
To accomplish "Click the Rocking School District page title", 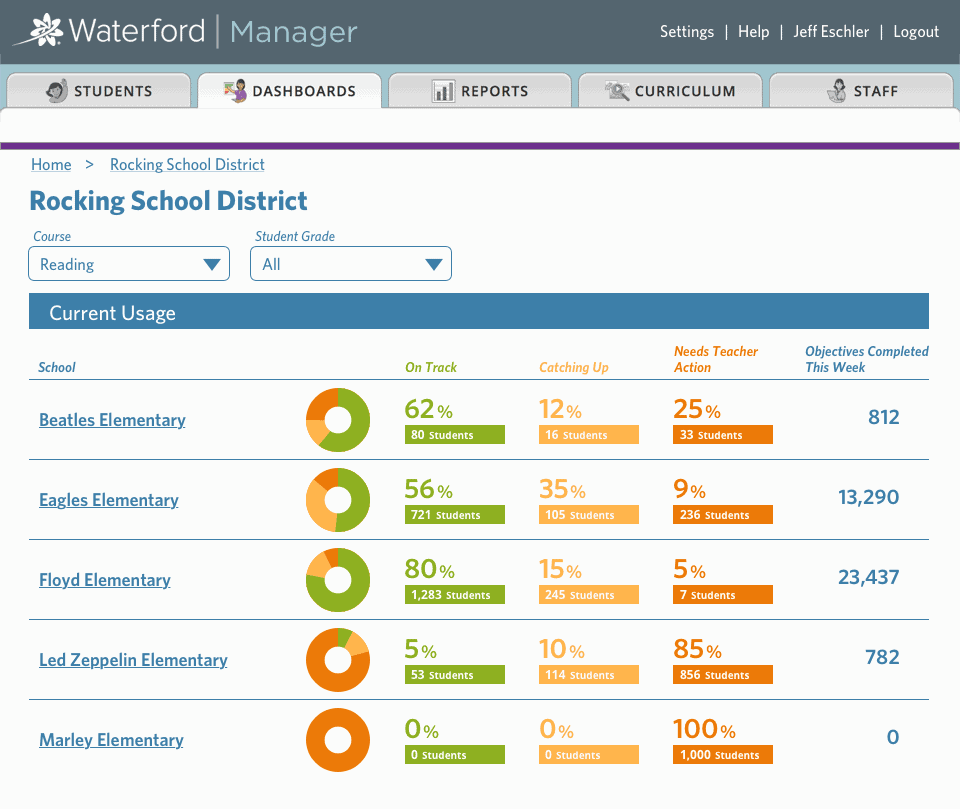I will click(x=168, y=201).
